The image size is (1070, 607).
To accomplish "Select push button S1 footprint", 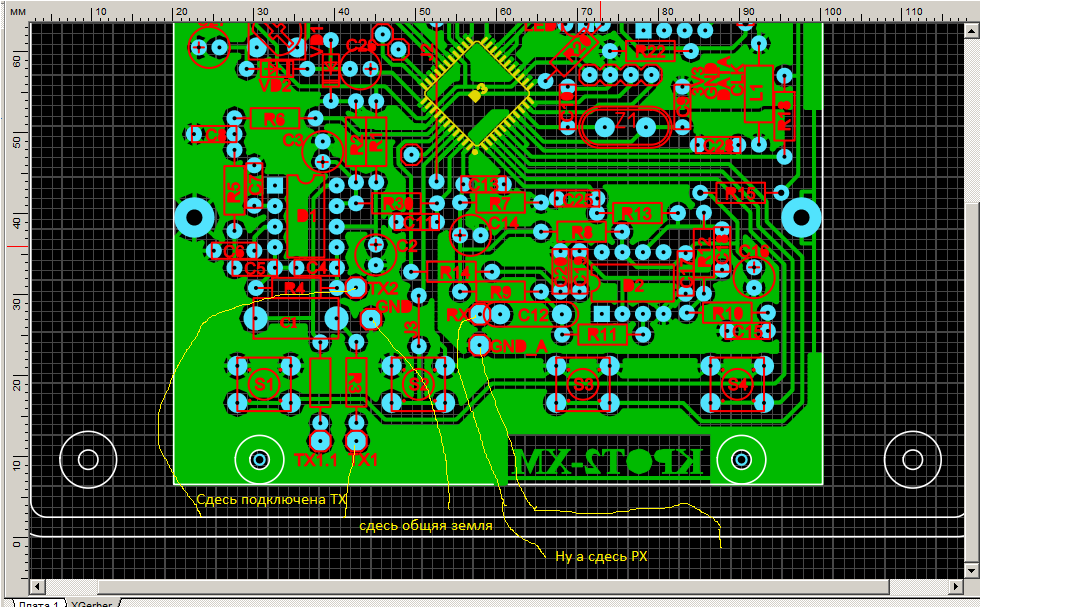I will point(263,385).
